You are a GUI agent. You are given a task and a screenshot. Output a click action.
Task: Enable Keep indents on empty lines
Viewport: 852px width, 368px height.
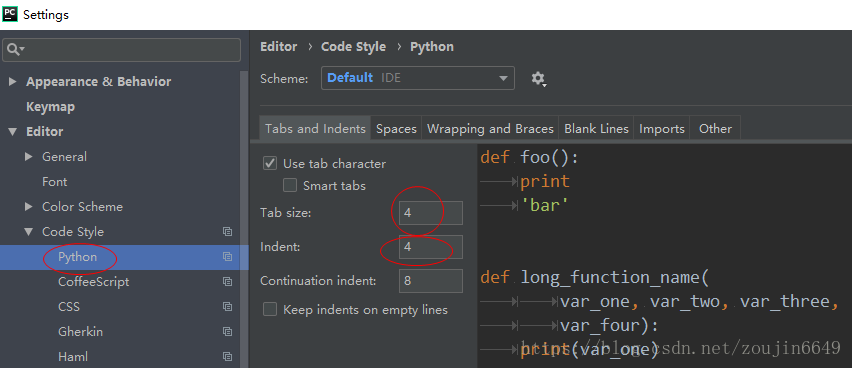pyautogui.click(x=270, y=309)
